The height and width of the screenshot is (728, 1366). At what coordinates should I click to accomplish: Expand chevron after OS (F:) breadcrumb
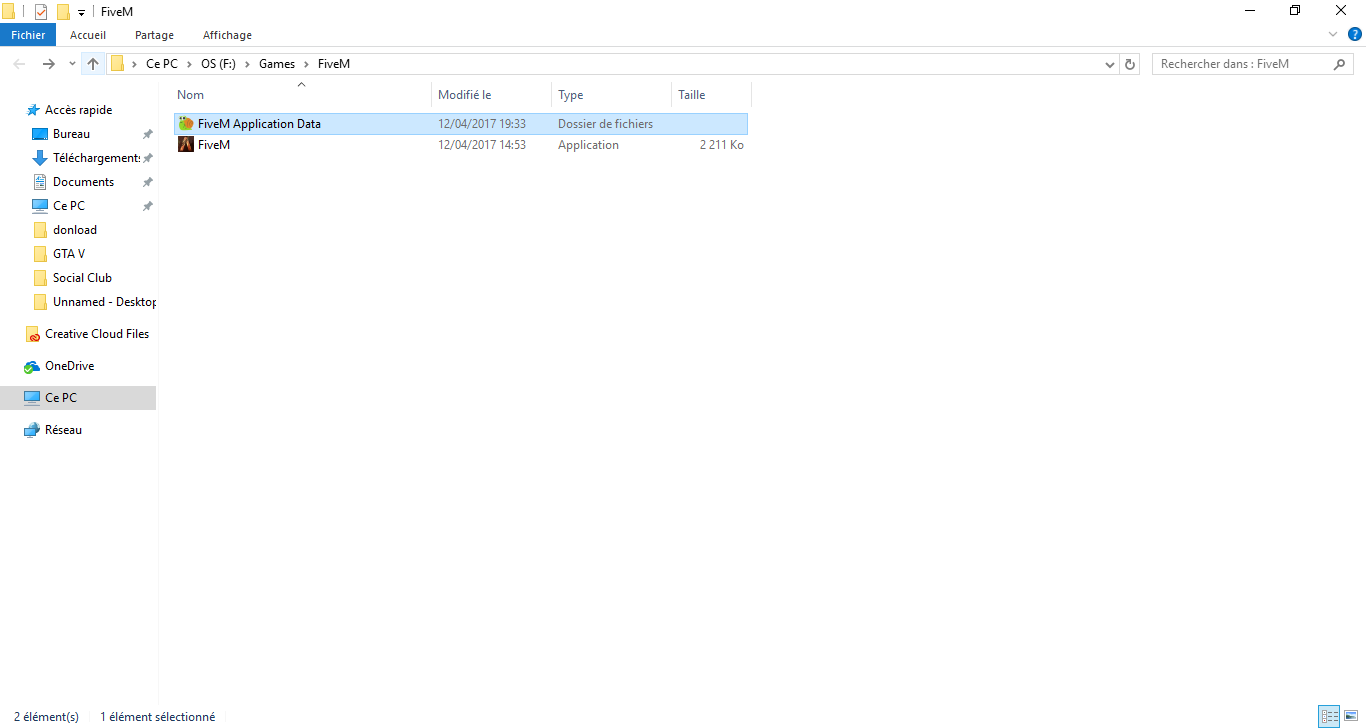pyautogui.click(x=249, y=64)
